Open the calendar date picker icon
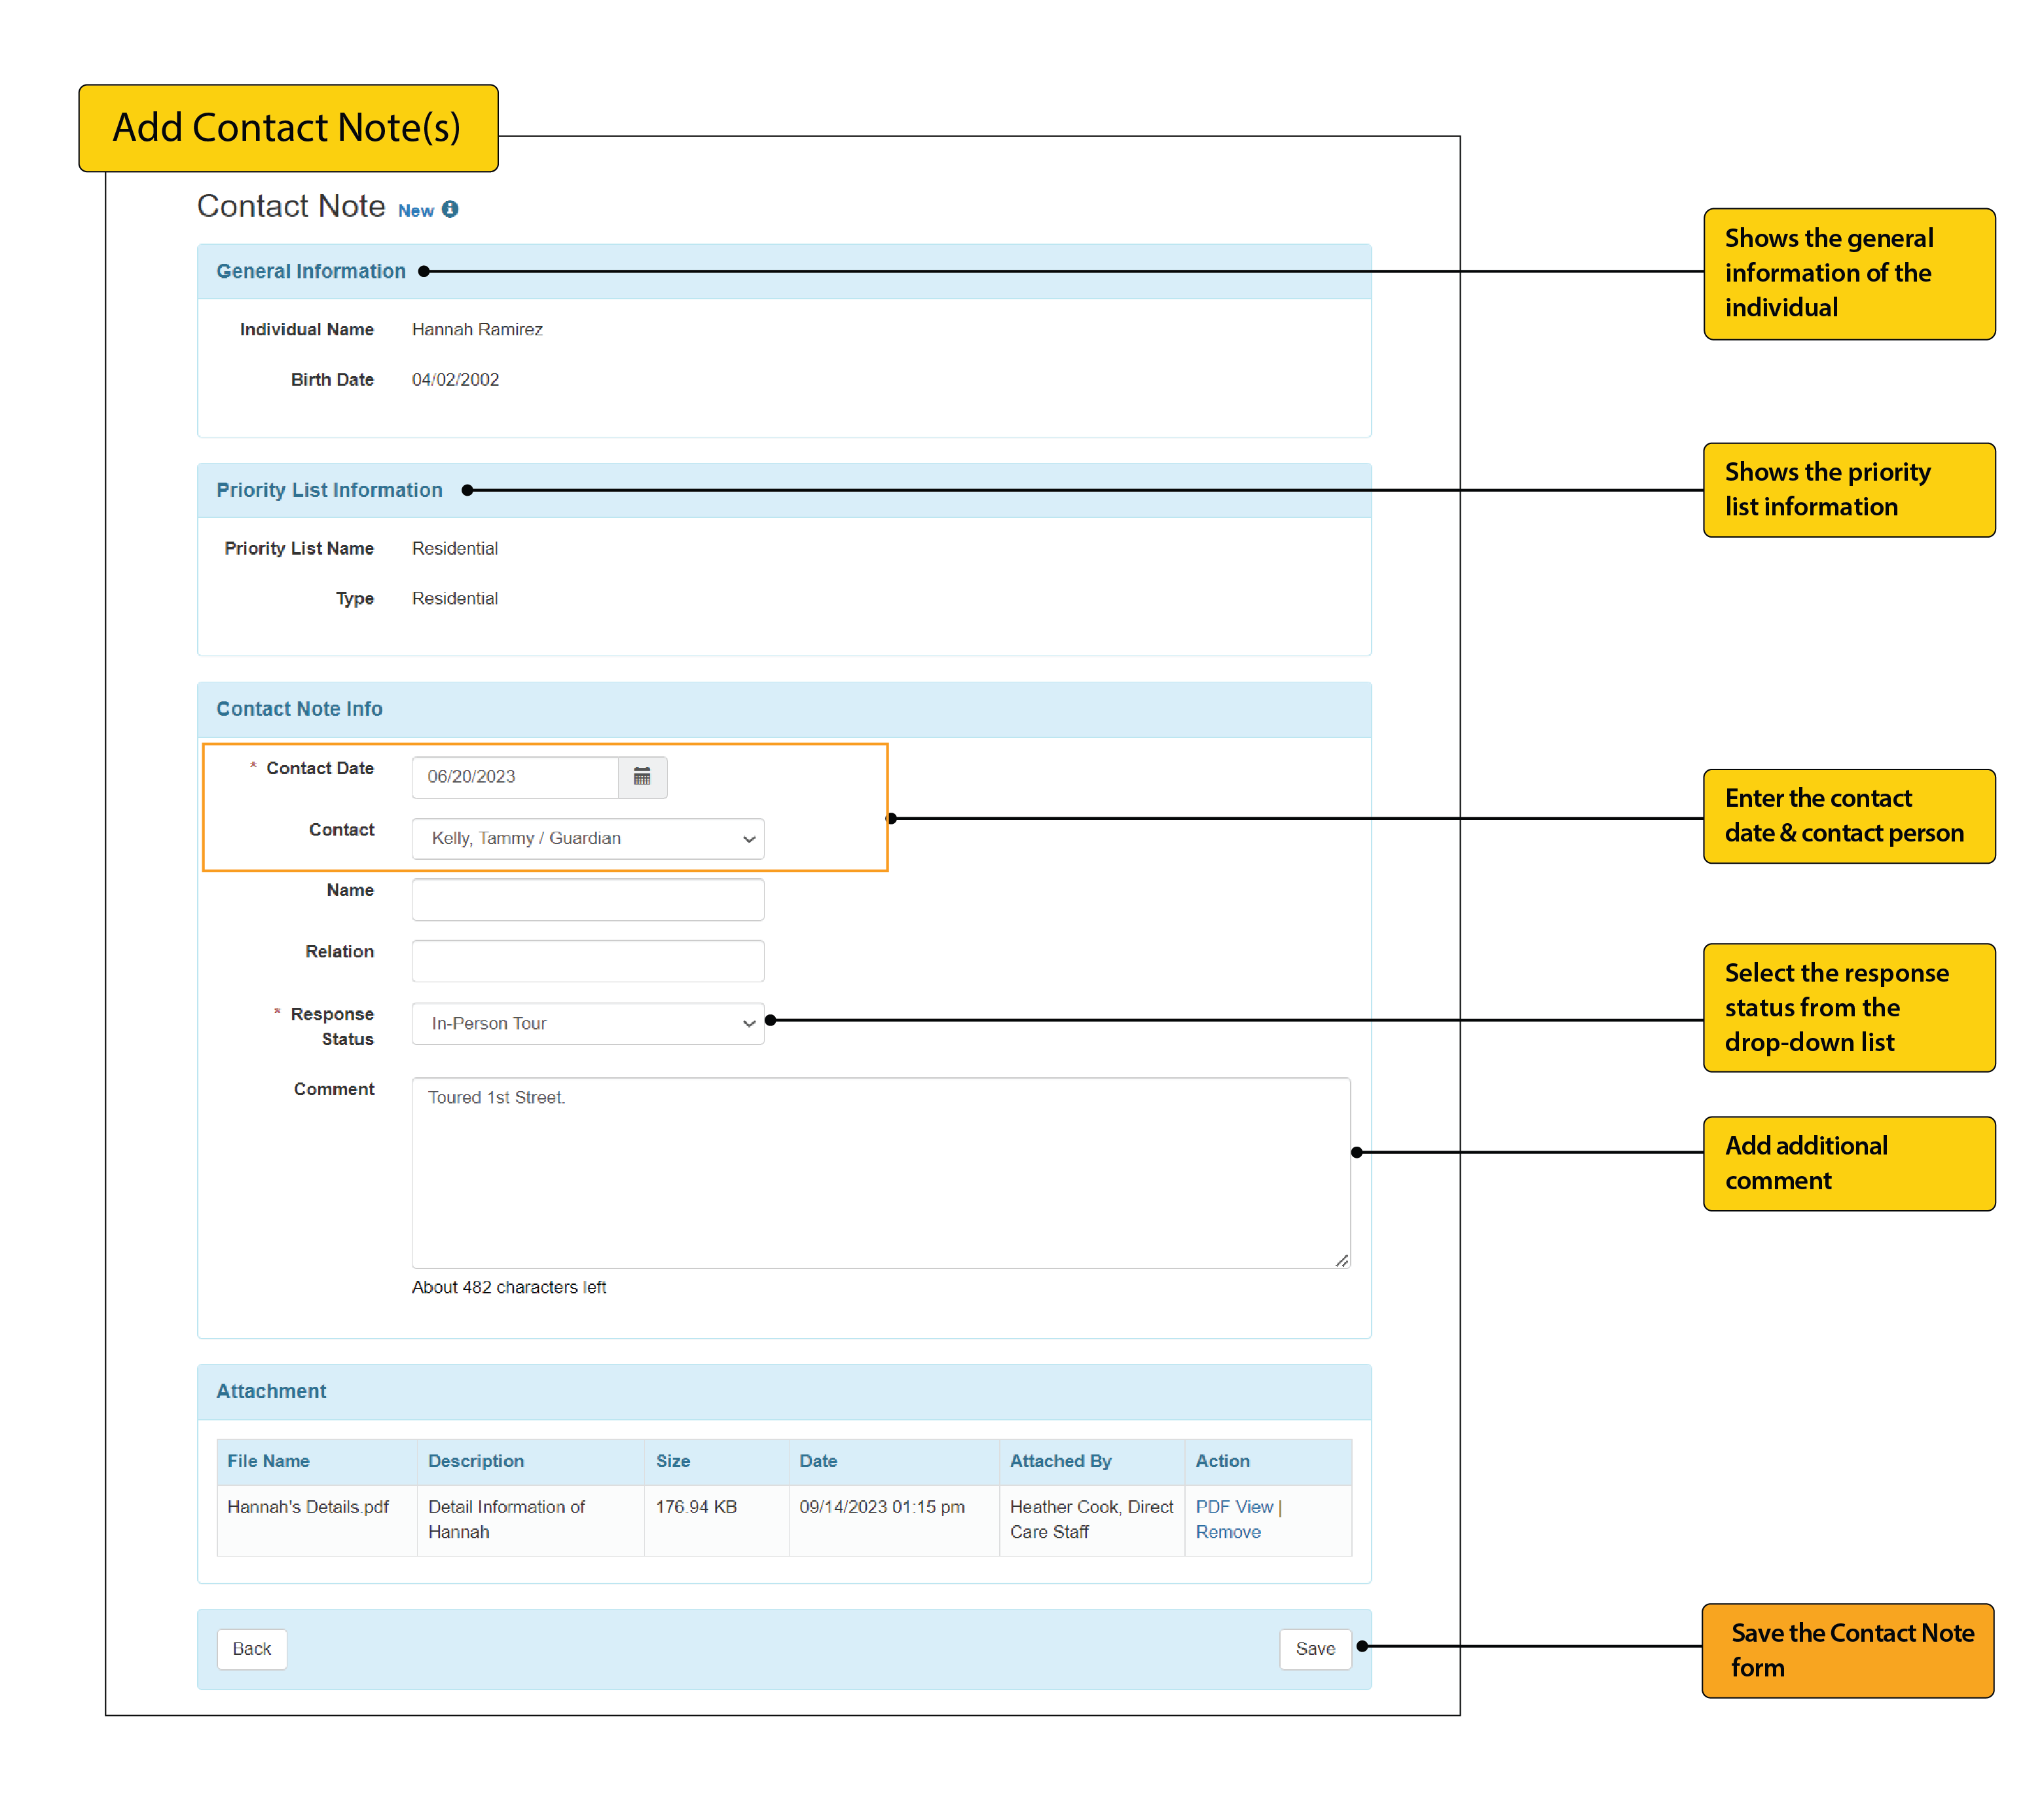Viewport: 2044px width, 1793px height. tap(642, 776)
